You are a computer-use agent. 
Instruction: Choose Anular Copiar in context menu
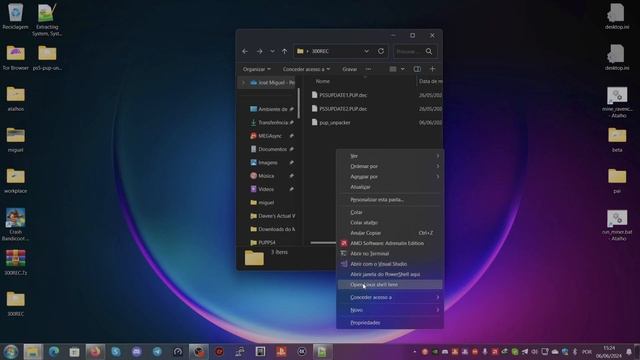click(390, 233)
